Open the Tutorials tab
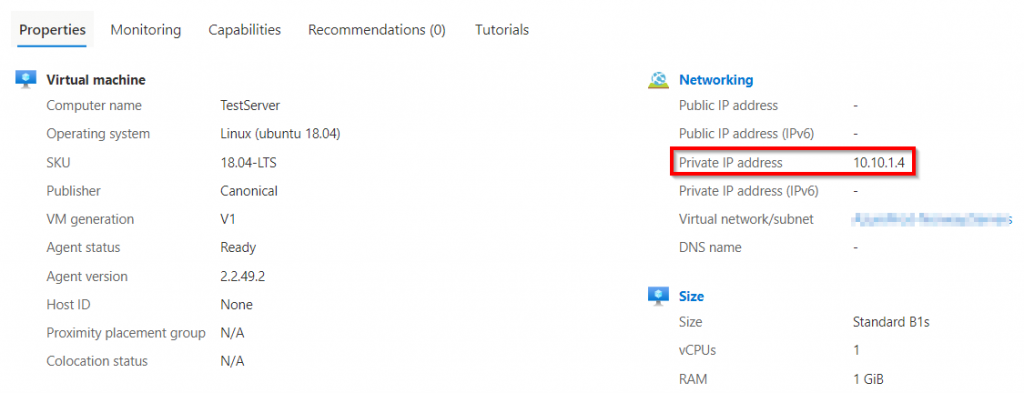 [502, 30]
